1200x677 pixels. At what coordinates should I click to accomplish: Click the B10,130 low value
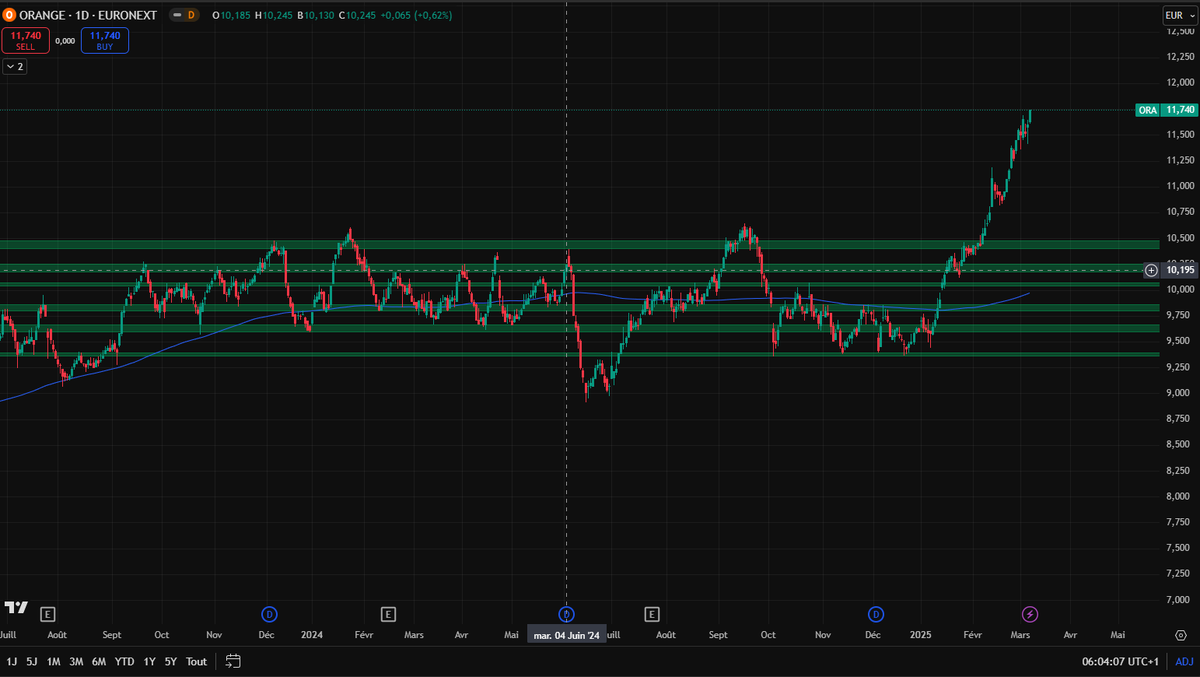[315, 15]
